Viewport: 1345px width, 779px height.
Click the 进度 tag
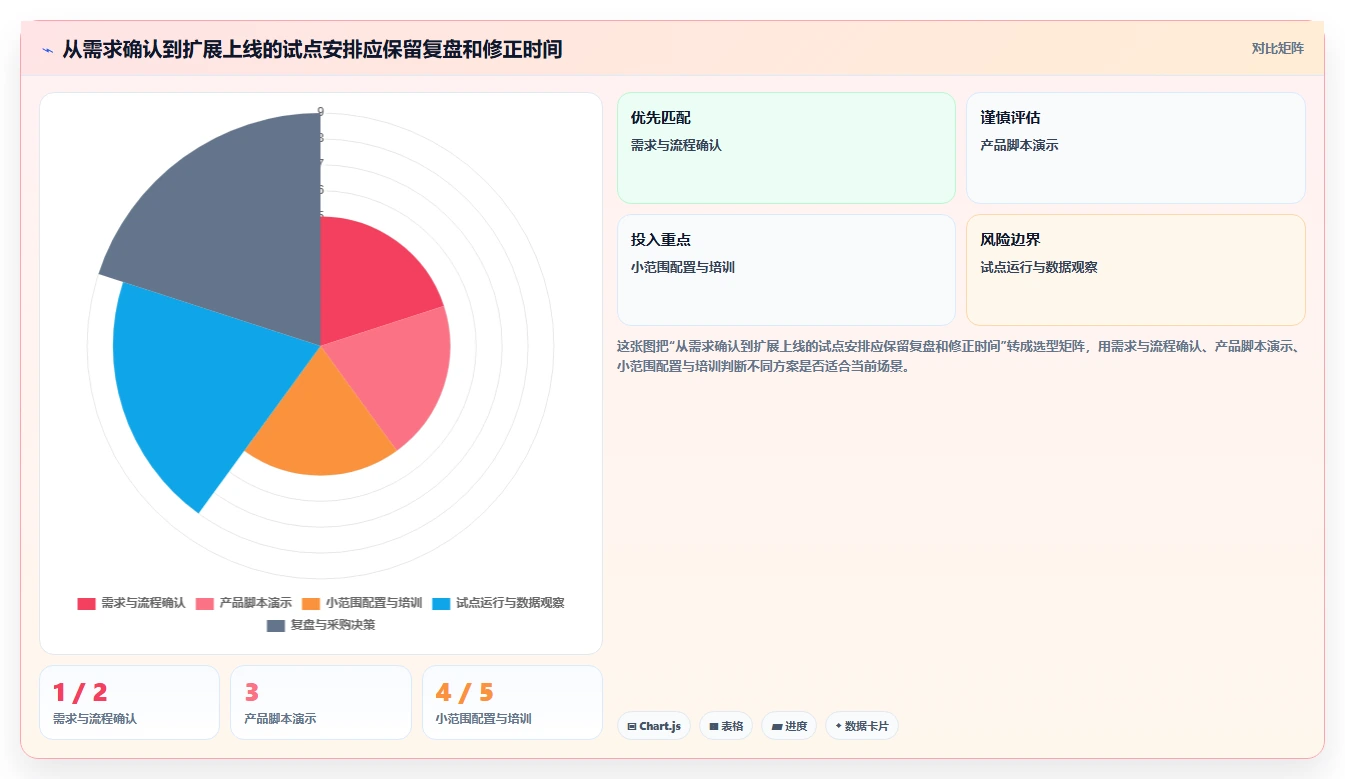tap(789, 726)
